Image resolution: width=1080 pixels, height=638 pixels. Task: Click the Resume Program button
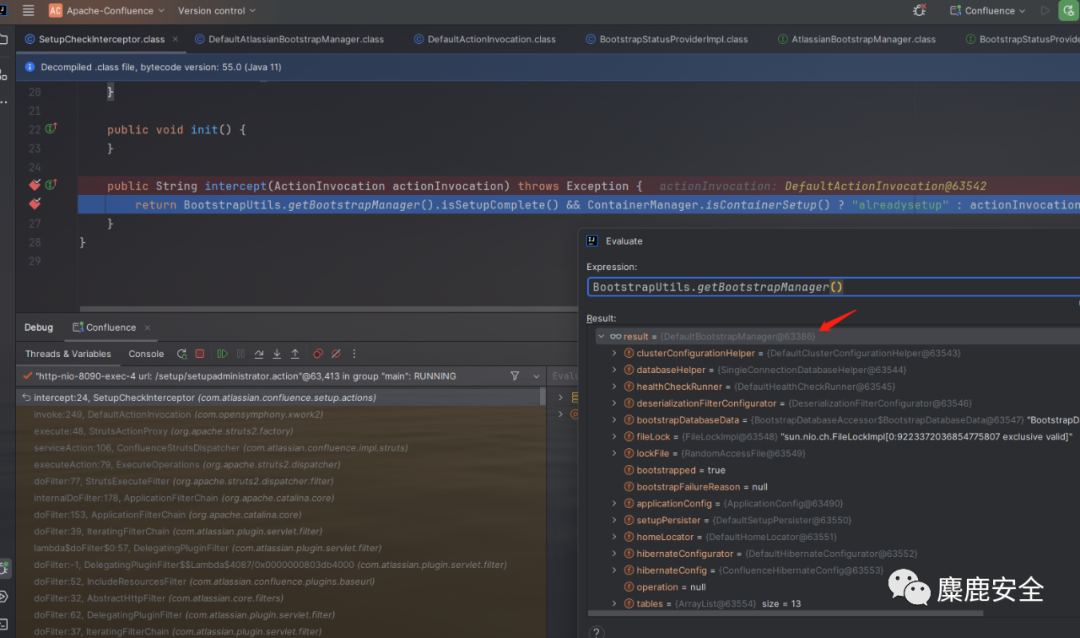[x=222, y=353]
